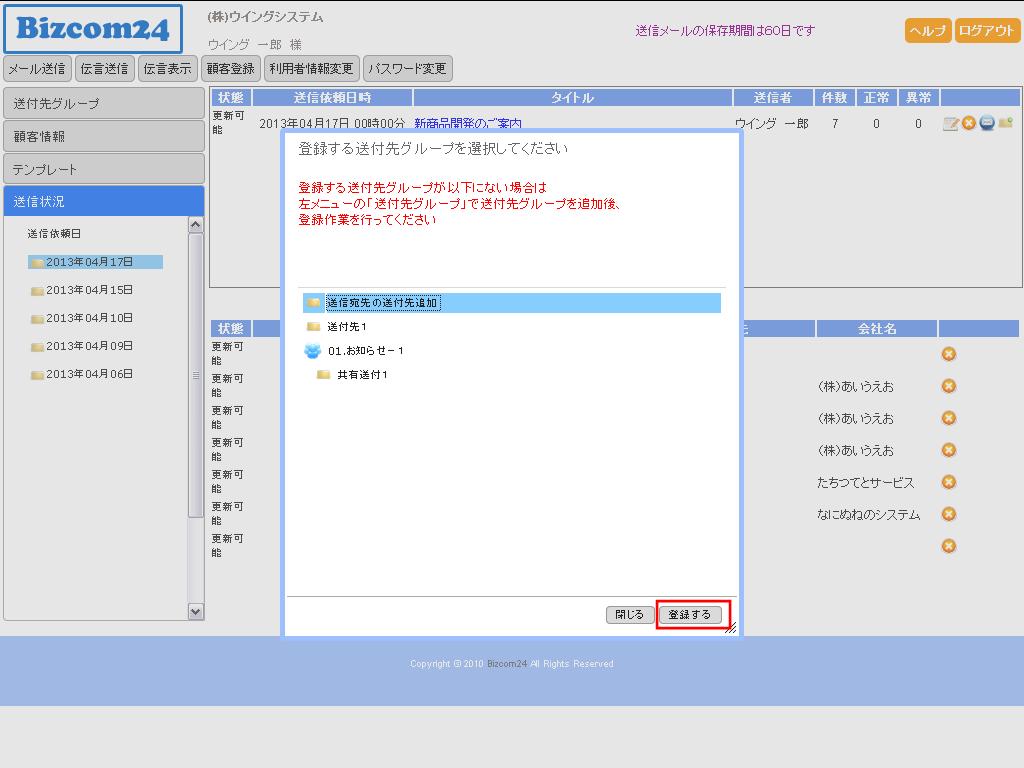Click the add-to-folder icon in the top table row

click(x=1005, y=123)
